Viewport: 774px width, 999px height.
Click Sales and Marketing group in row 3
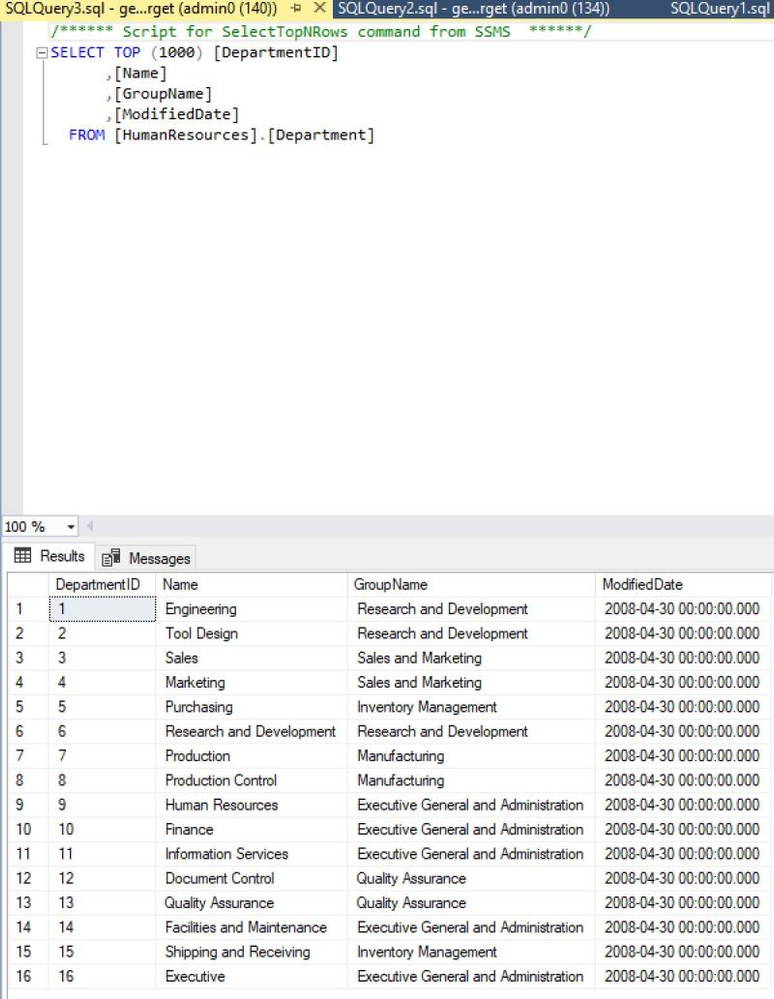pyautogui.click(x=471, y=658)
